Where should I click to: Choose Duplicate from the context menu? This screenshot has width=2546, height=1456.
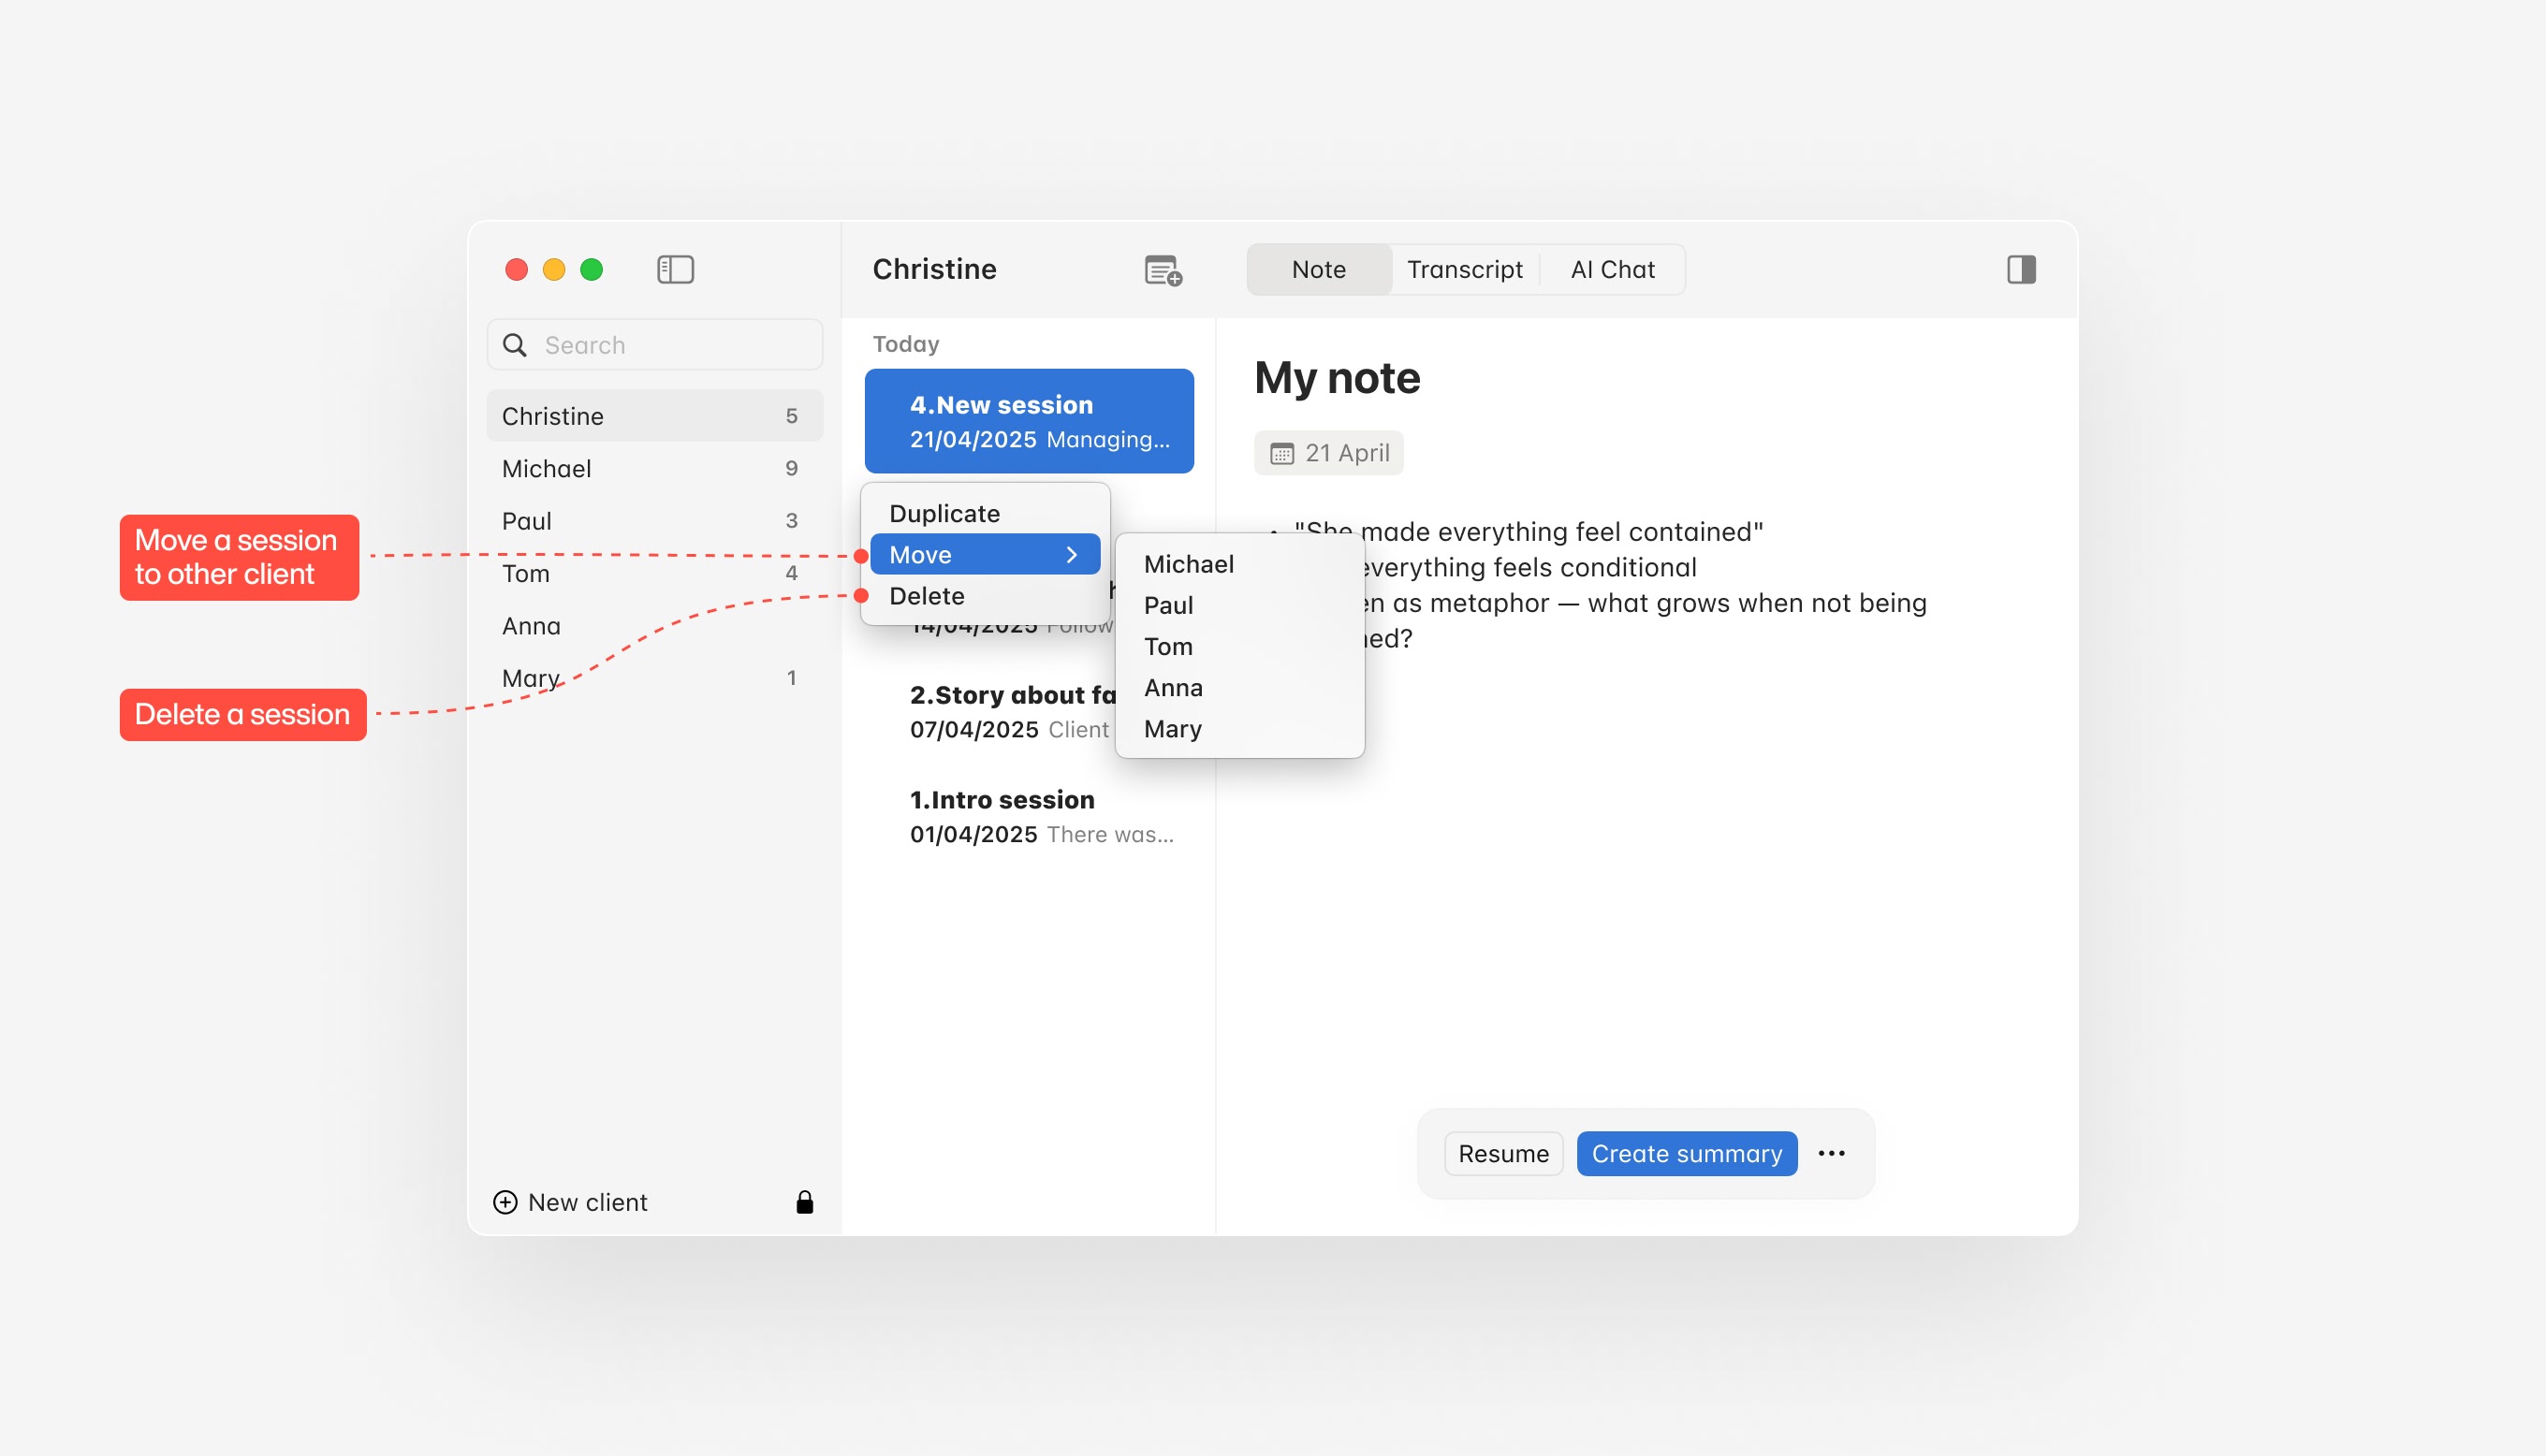pos(944,513)
